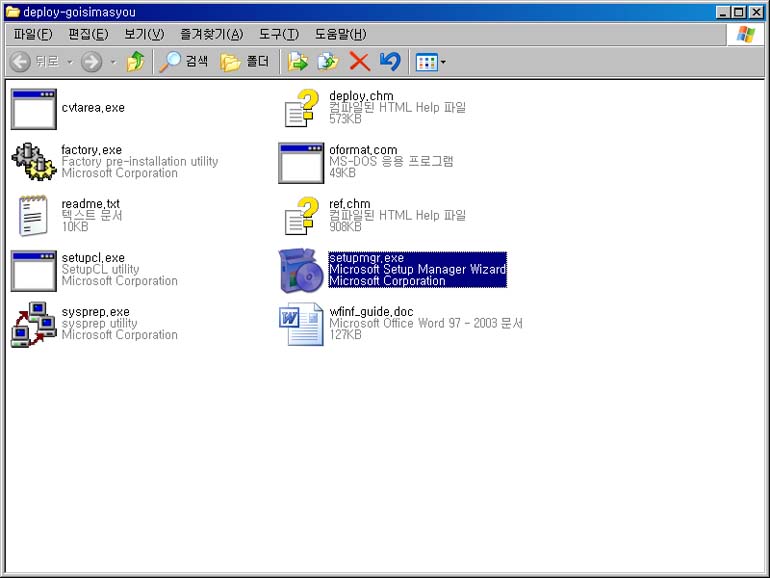Screen dimensions: 770x578
Task: Click the setupmgr.exe file name
Action: [367, 258]
